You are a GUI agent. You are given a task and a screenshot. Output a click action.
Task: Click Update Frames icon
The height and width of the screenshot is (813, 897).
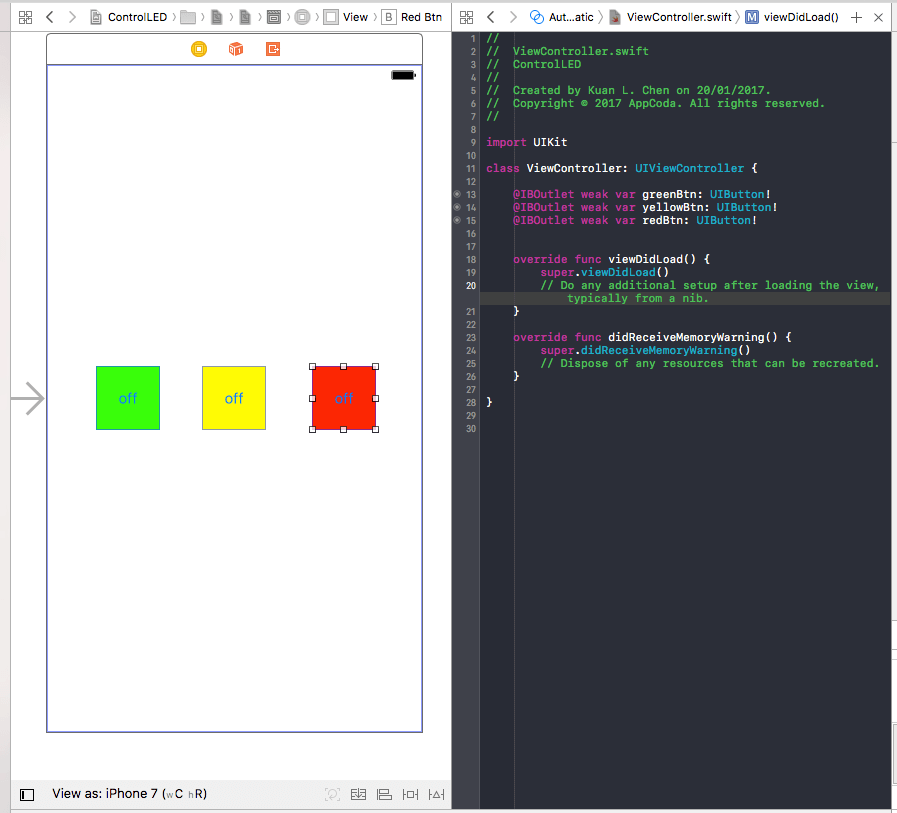(x=332, y=794)
